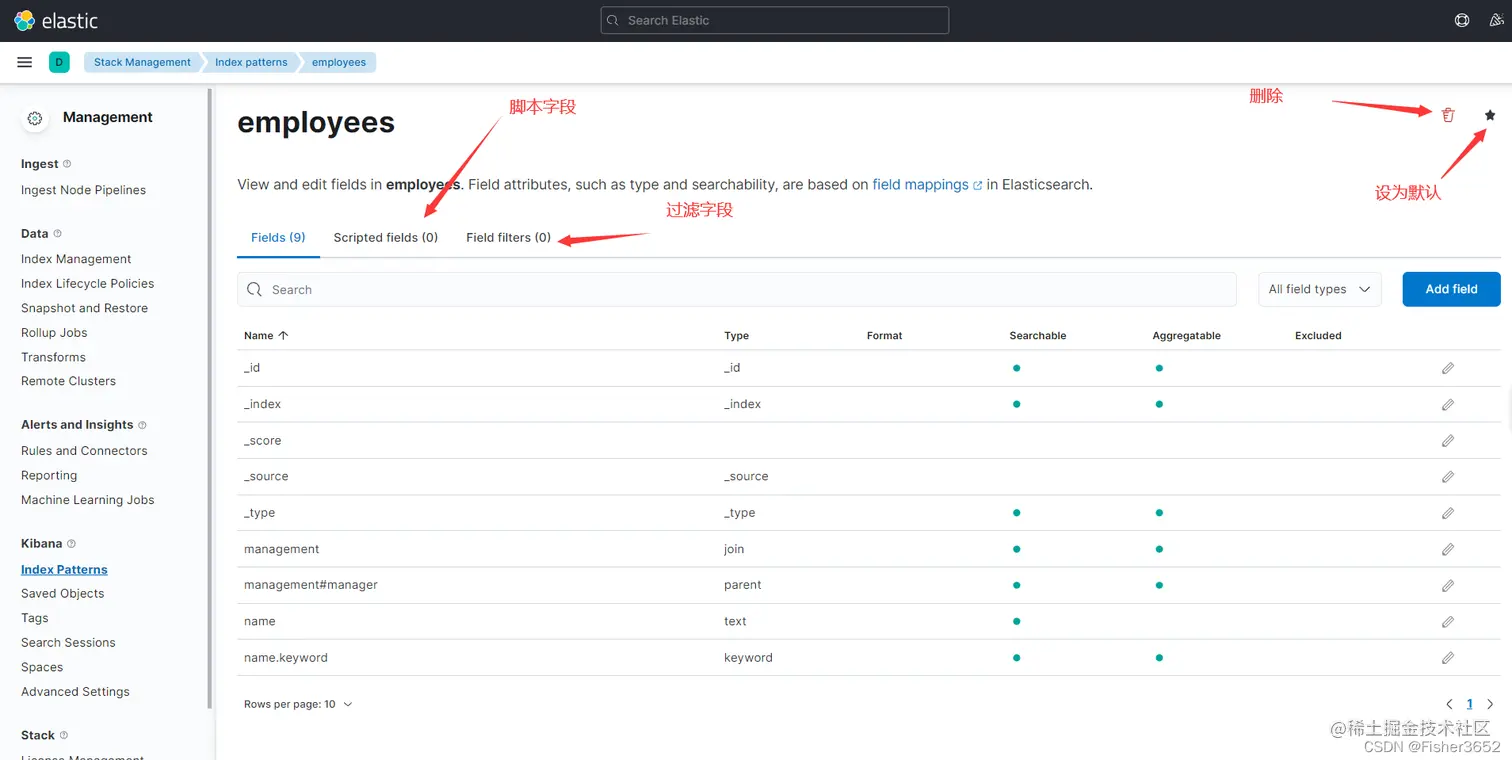Edit the _index field pencil icon

tap(1448, 404)
